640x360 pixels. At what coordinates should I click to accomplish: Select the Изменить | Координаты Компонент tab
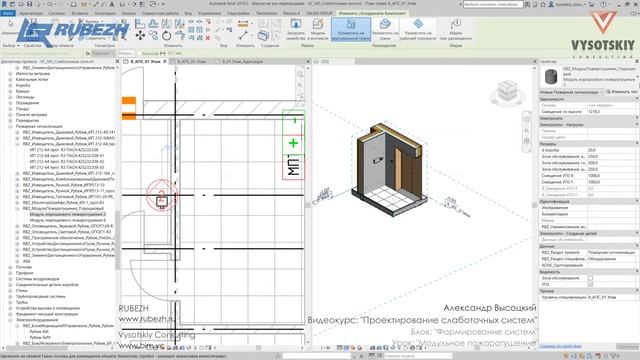click(x=372, y=13)
